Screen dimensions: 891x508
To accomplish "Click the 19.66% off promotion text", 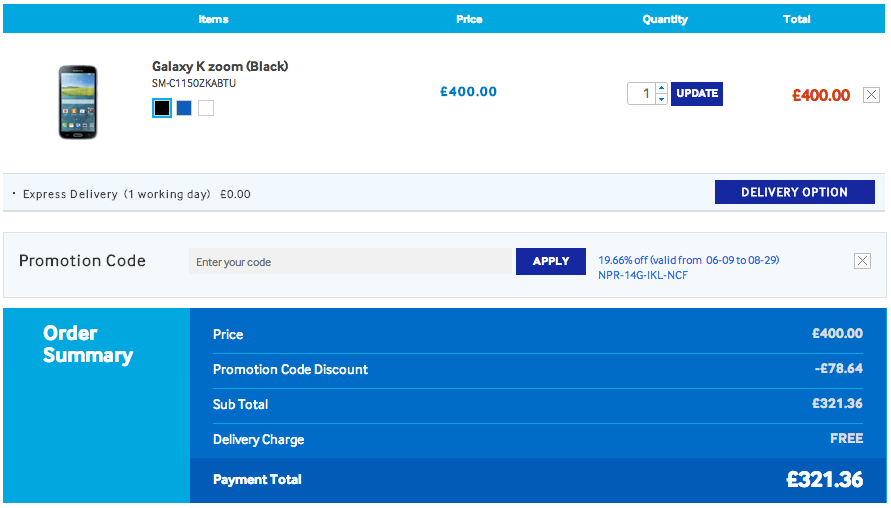I will click(689, 260).
